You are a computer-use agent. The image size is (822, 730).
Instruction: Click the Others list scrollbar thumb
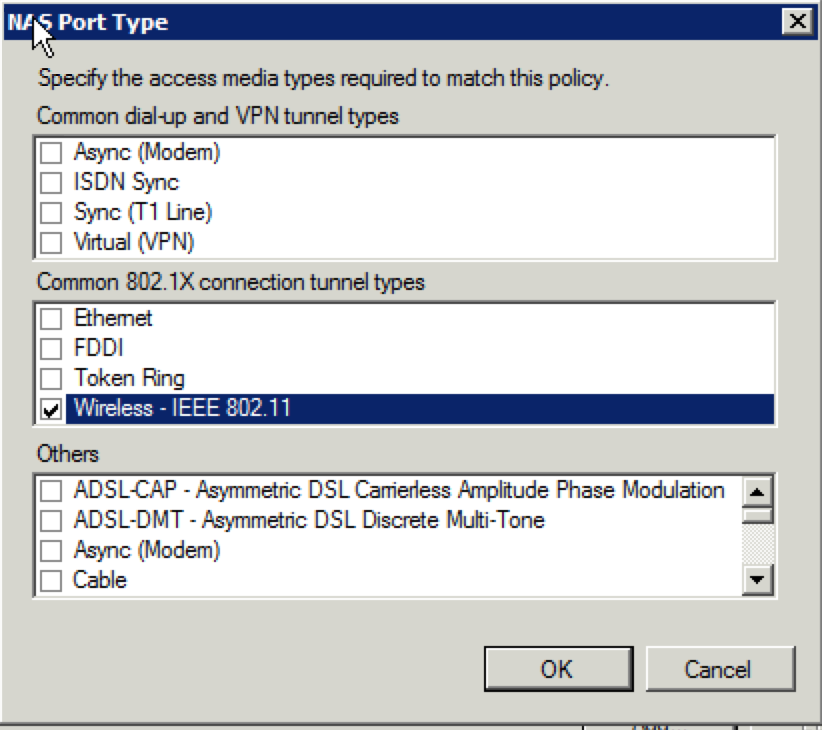[x=757, y=515]
